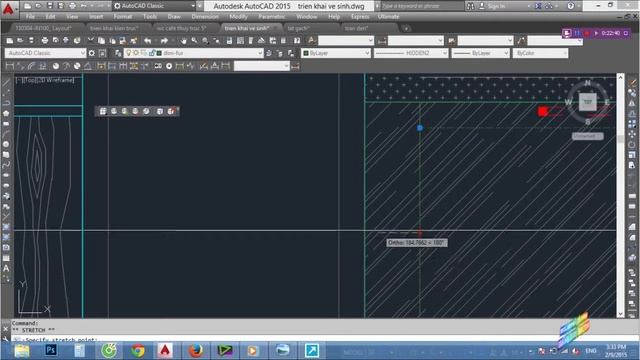Image resolution: width=640 pixels, height=360 pixels.
Task: Click the Help question mark button
Action: click(x=571, y=6)
